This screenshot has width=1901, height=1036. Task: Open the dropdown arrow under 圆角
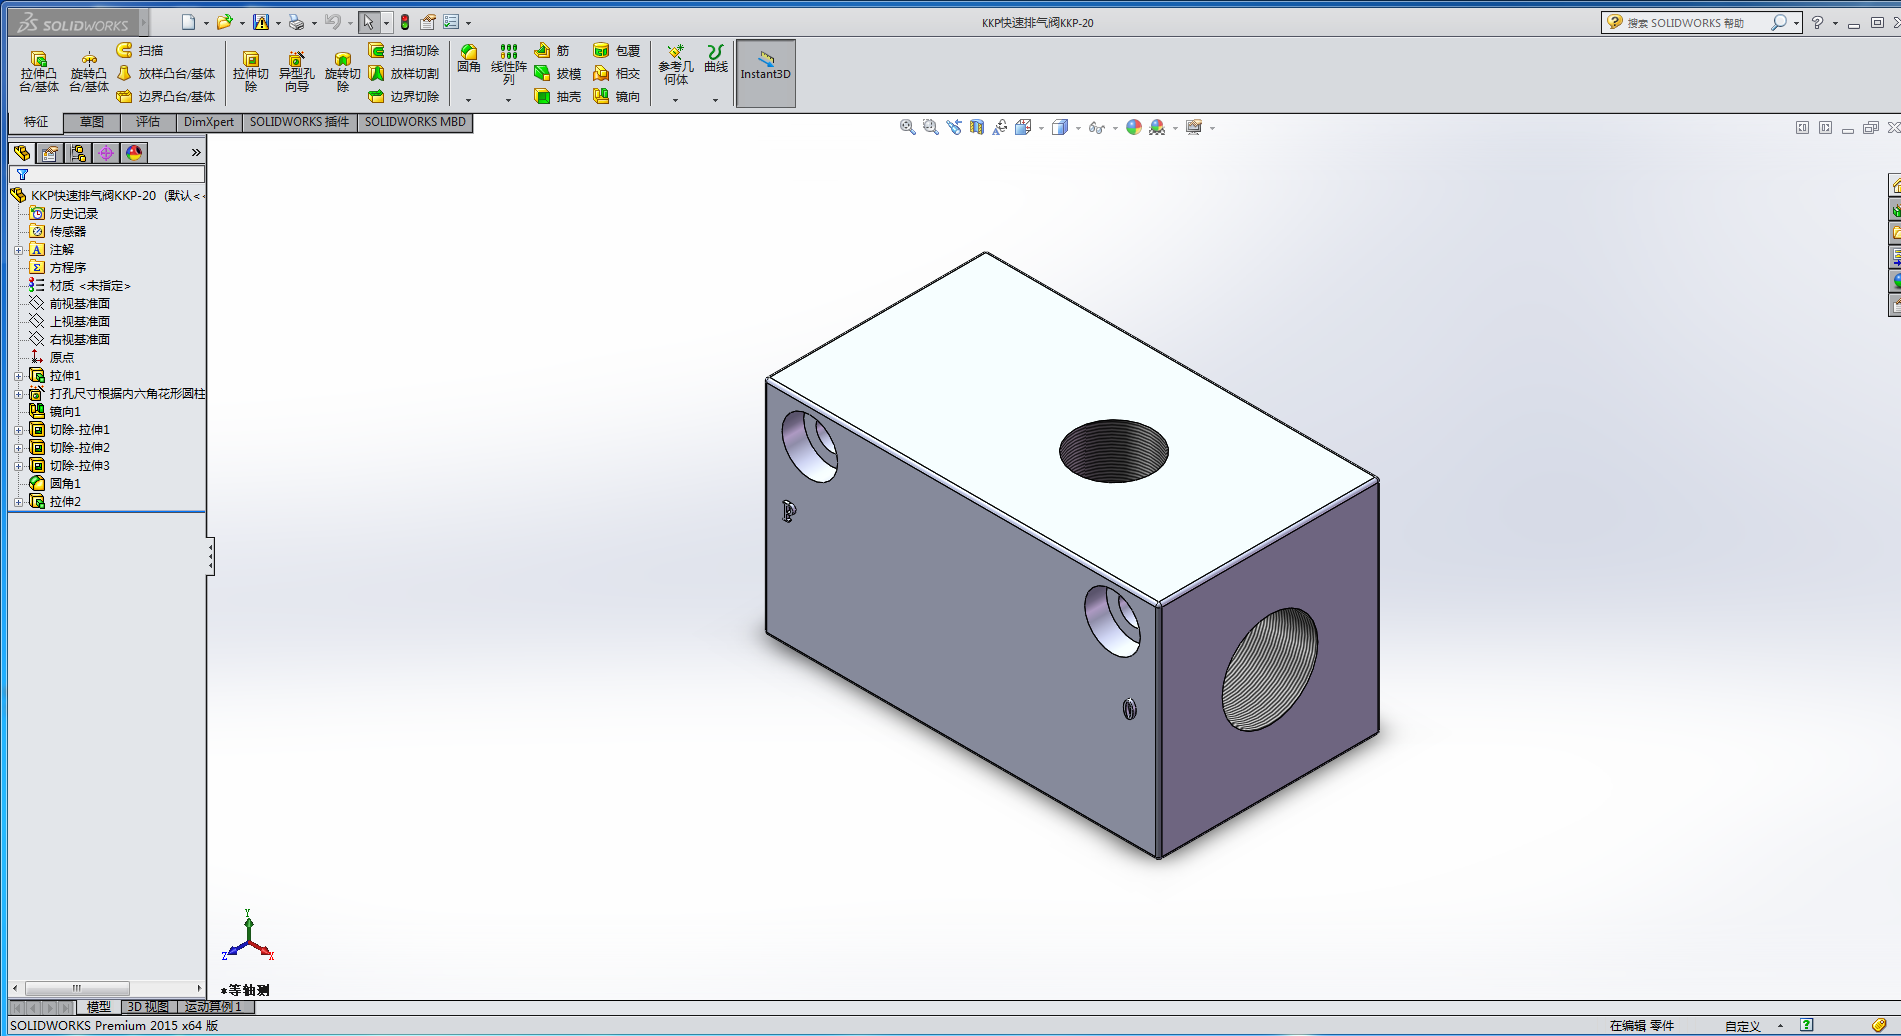[x=468, y=100]
